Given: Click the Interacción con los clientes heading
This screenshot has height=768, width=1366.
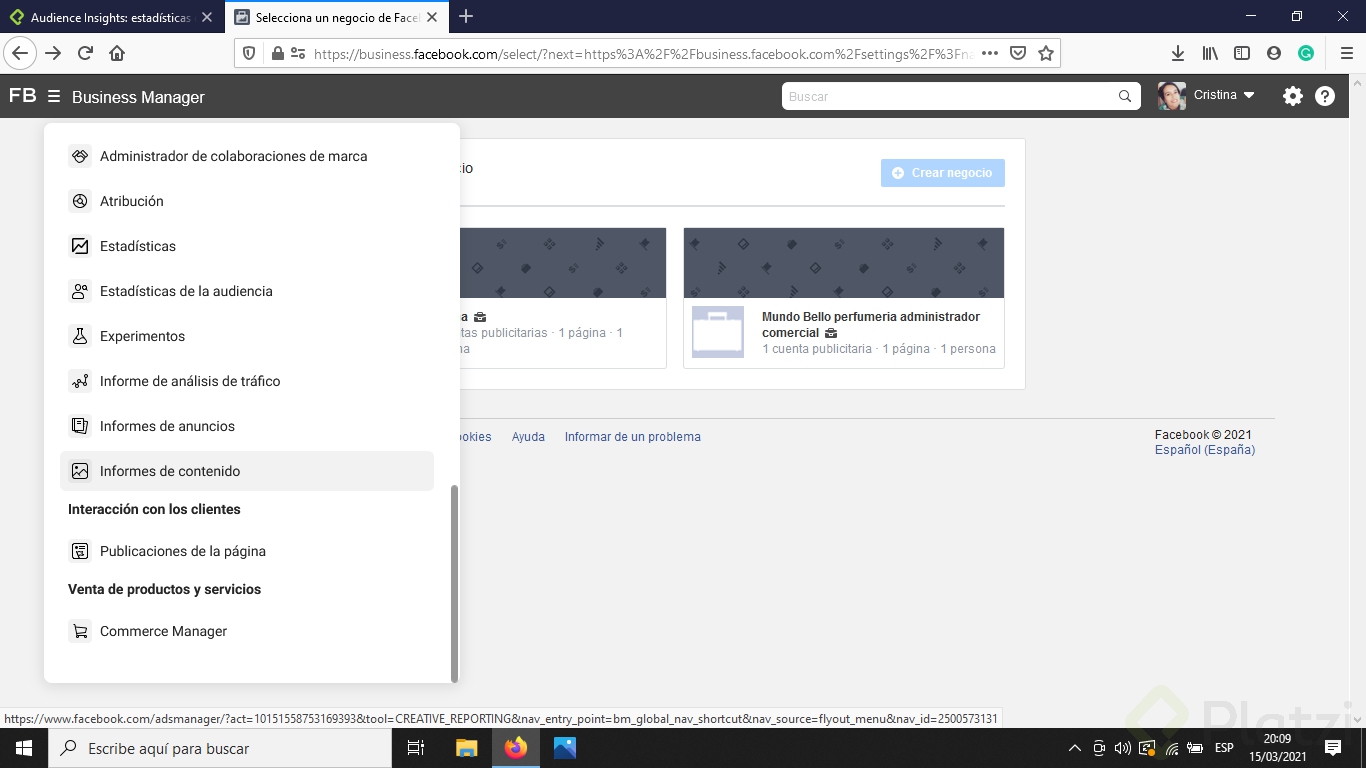Looking at the screenshot, I should click(x=154, y=509).
